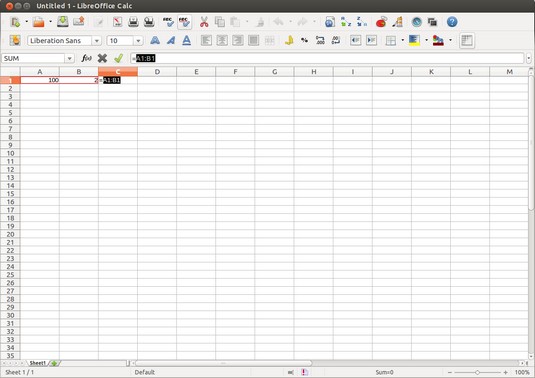Open the Function Wizard f(x)
The height and width of the screenshot is (378, 535).
[x=86, y=59]
